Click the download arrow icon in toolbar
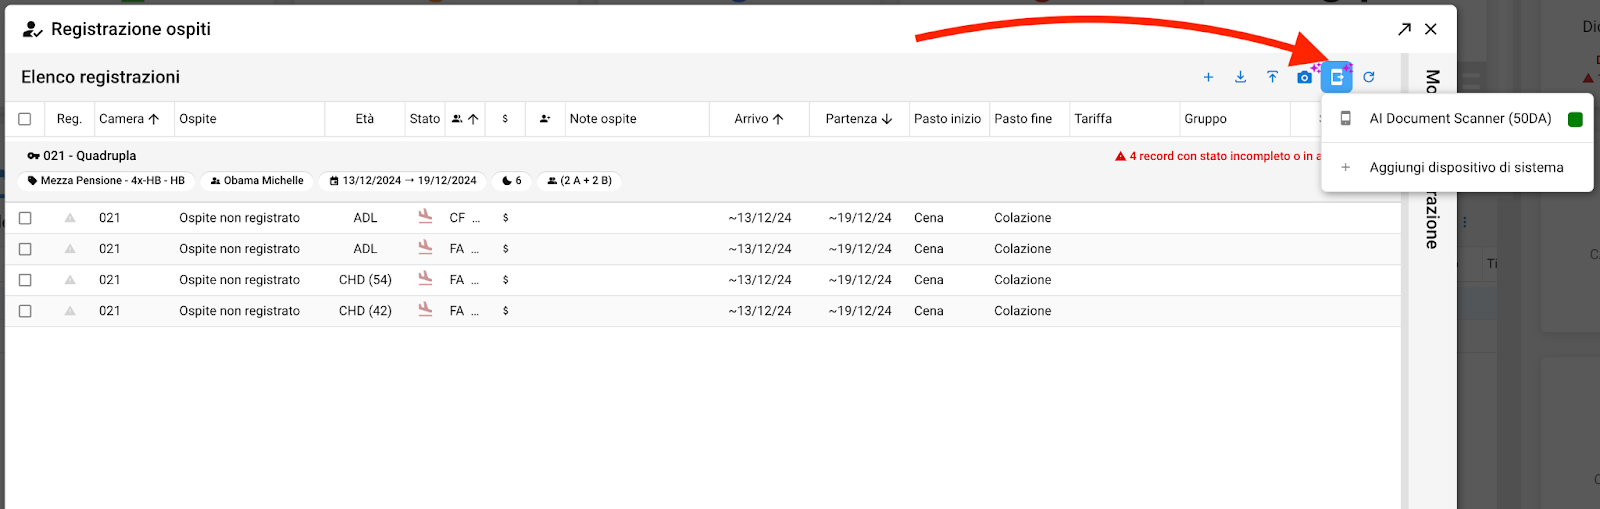The width and height of the screenshot is (1600, 509). tap(1240, 77)
